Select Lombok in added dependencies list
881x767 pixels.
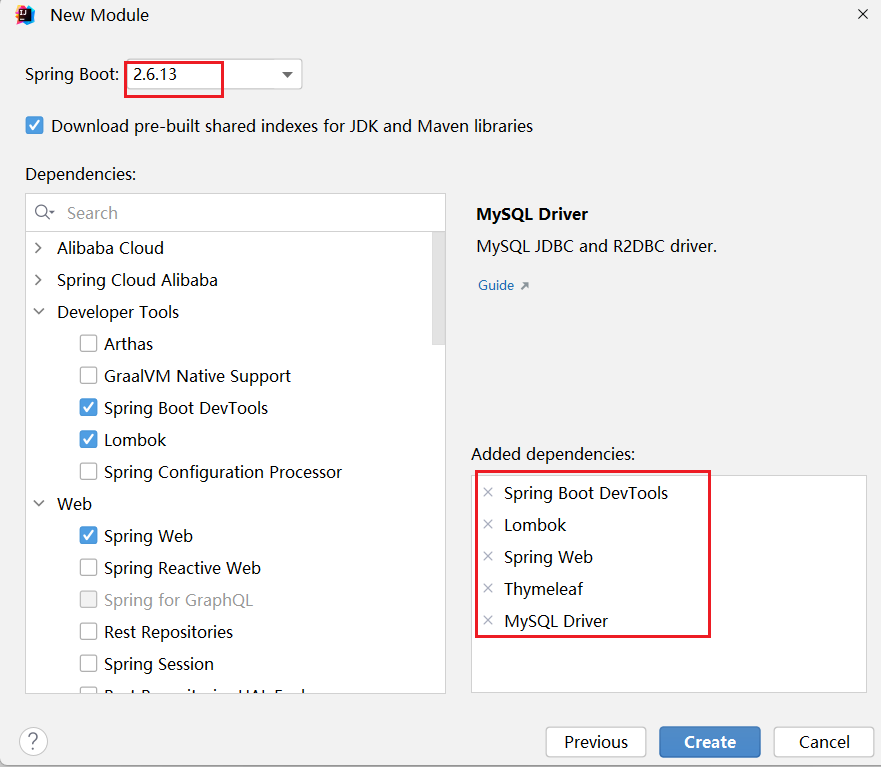point(535,525)
